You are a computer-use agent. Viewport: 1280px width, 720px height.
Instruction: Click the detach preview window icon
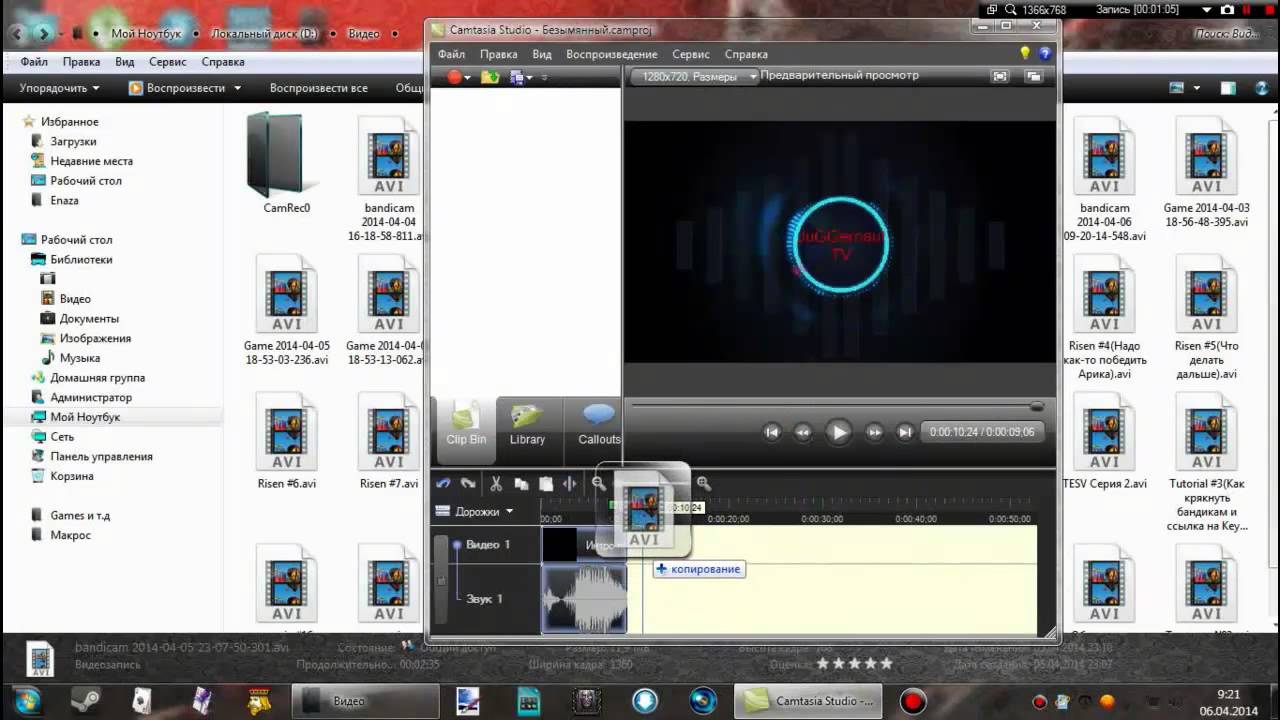coord(1033,76)
